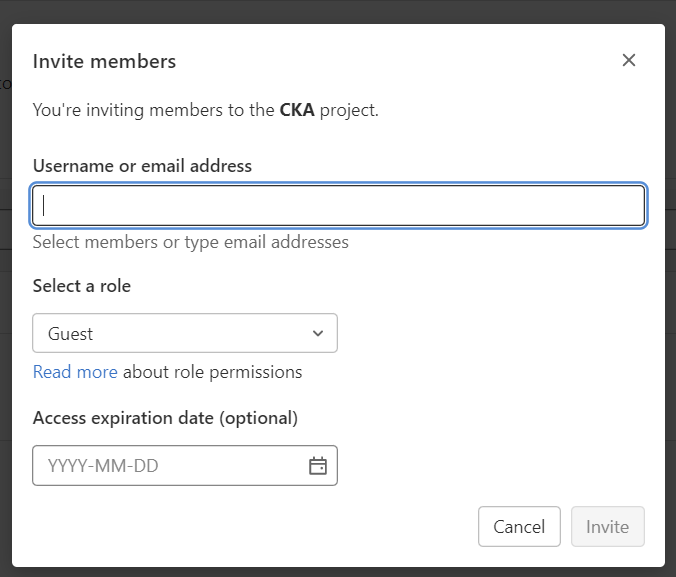676x577 pixels.
Task: Click the "about role permissions" text
Action: [x=212, y=372]
